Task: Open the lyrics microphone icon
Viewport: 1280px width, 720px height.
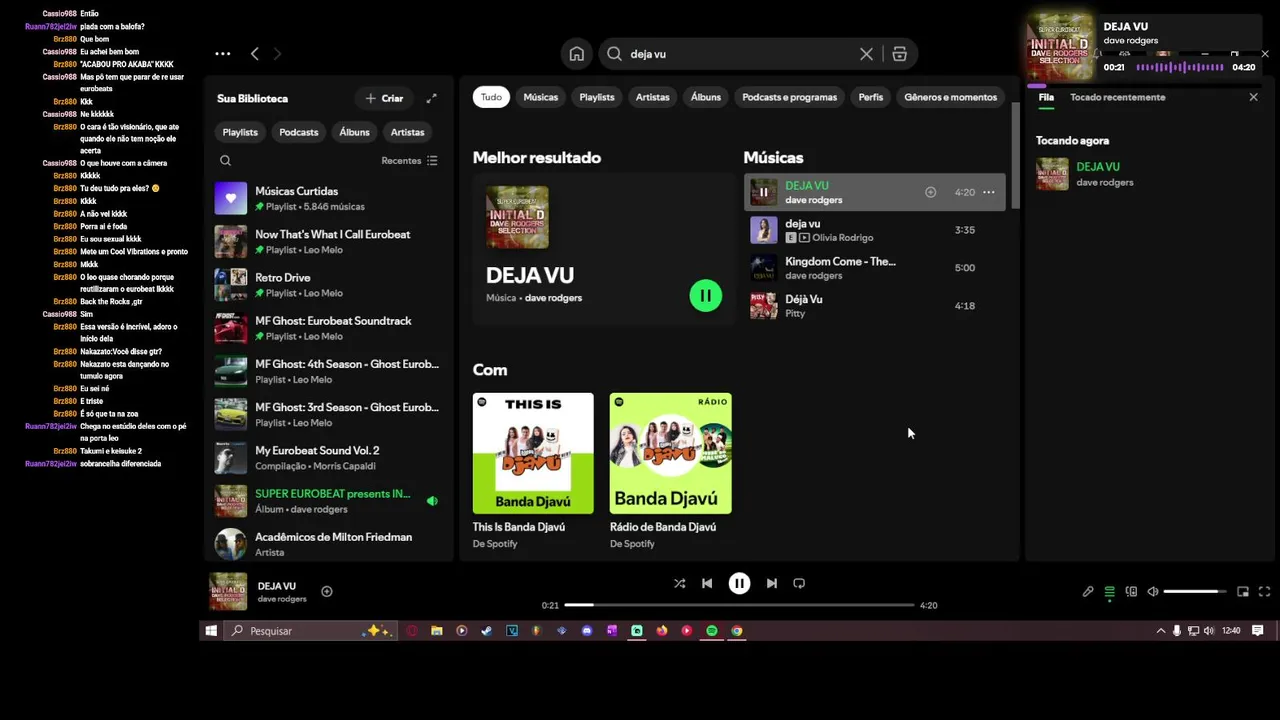Action: (x=1088, y=592)
